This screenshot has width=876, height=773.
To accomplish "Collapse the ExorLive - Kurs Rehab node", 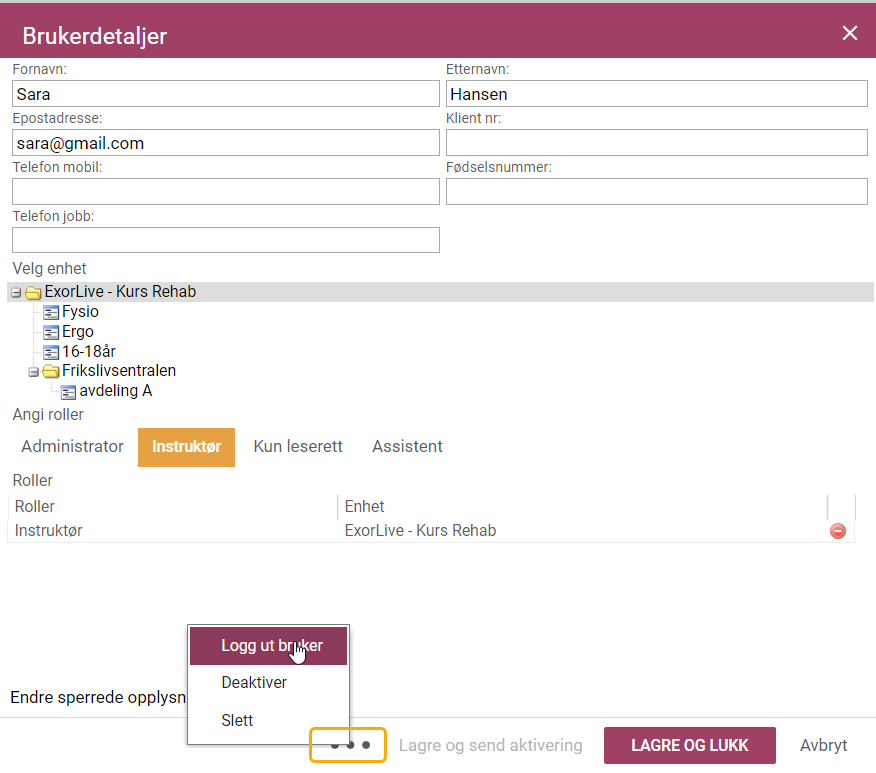I will pos(16,292).
